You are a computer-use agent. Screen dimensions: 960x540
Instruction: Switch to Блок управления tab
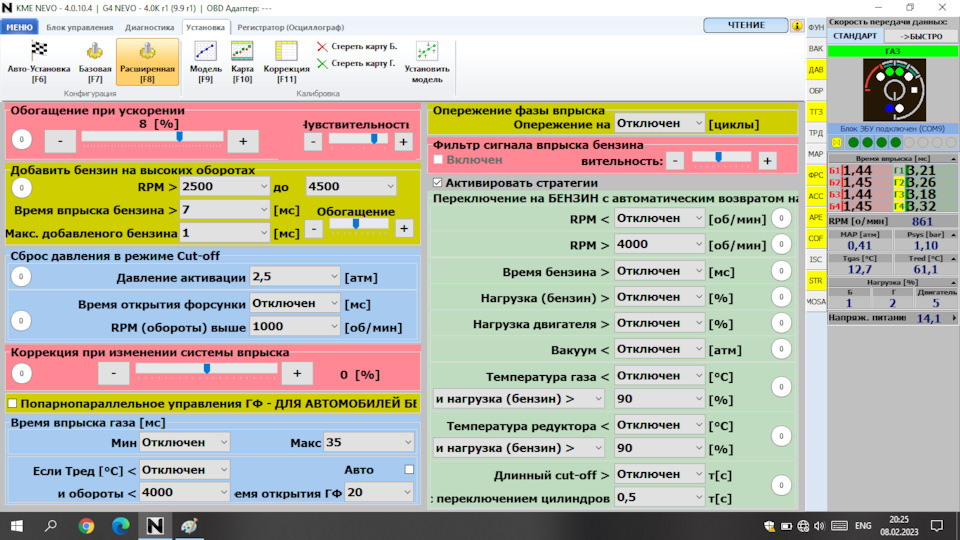pos(80,27)
